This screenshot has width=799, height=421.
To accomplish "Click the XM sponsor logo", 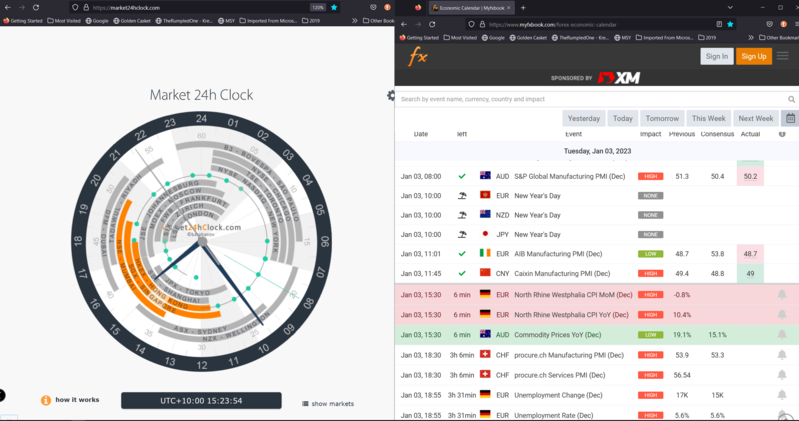I will [619, 78].
